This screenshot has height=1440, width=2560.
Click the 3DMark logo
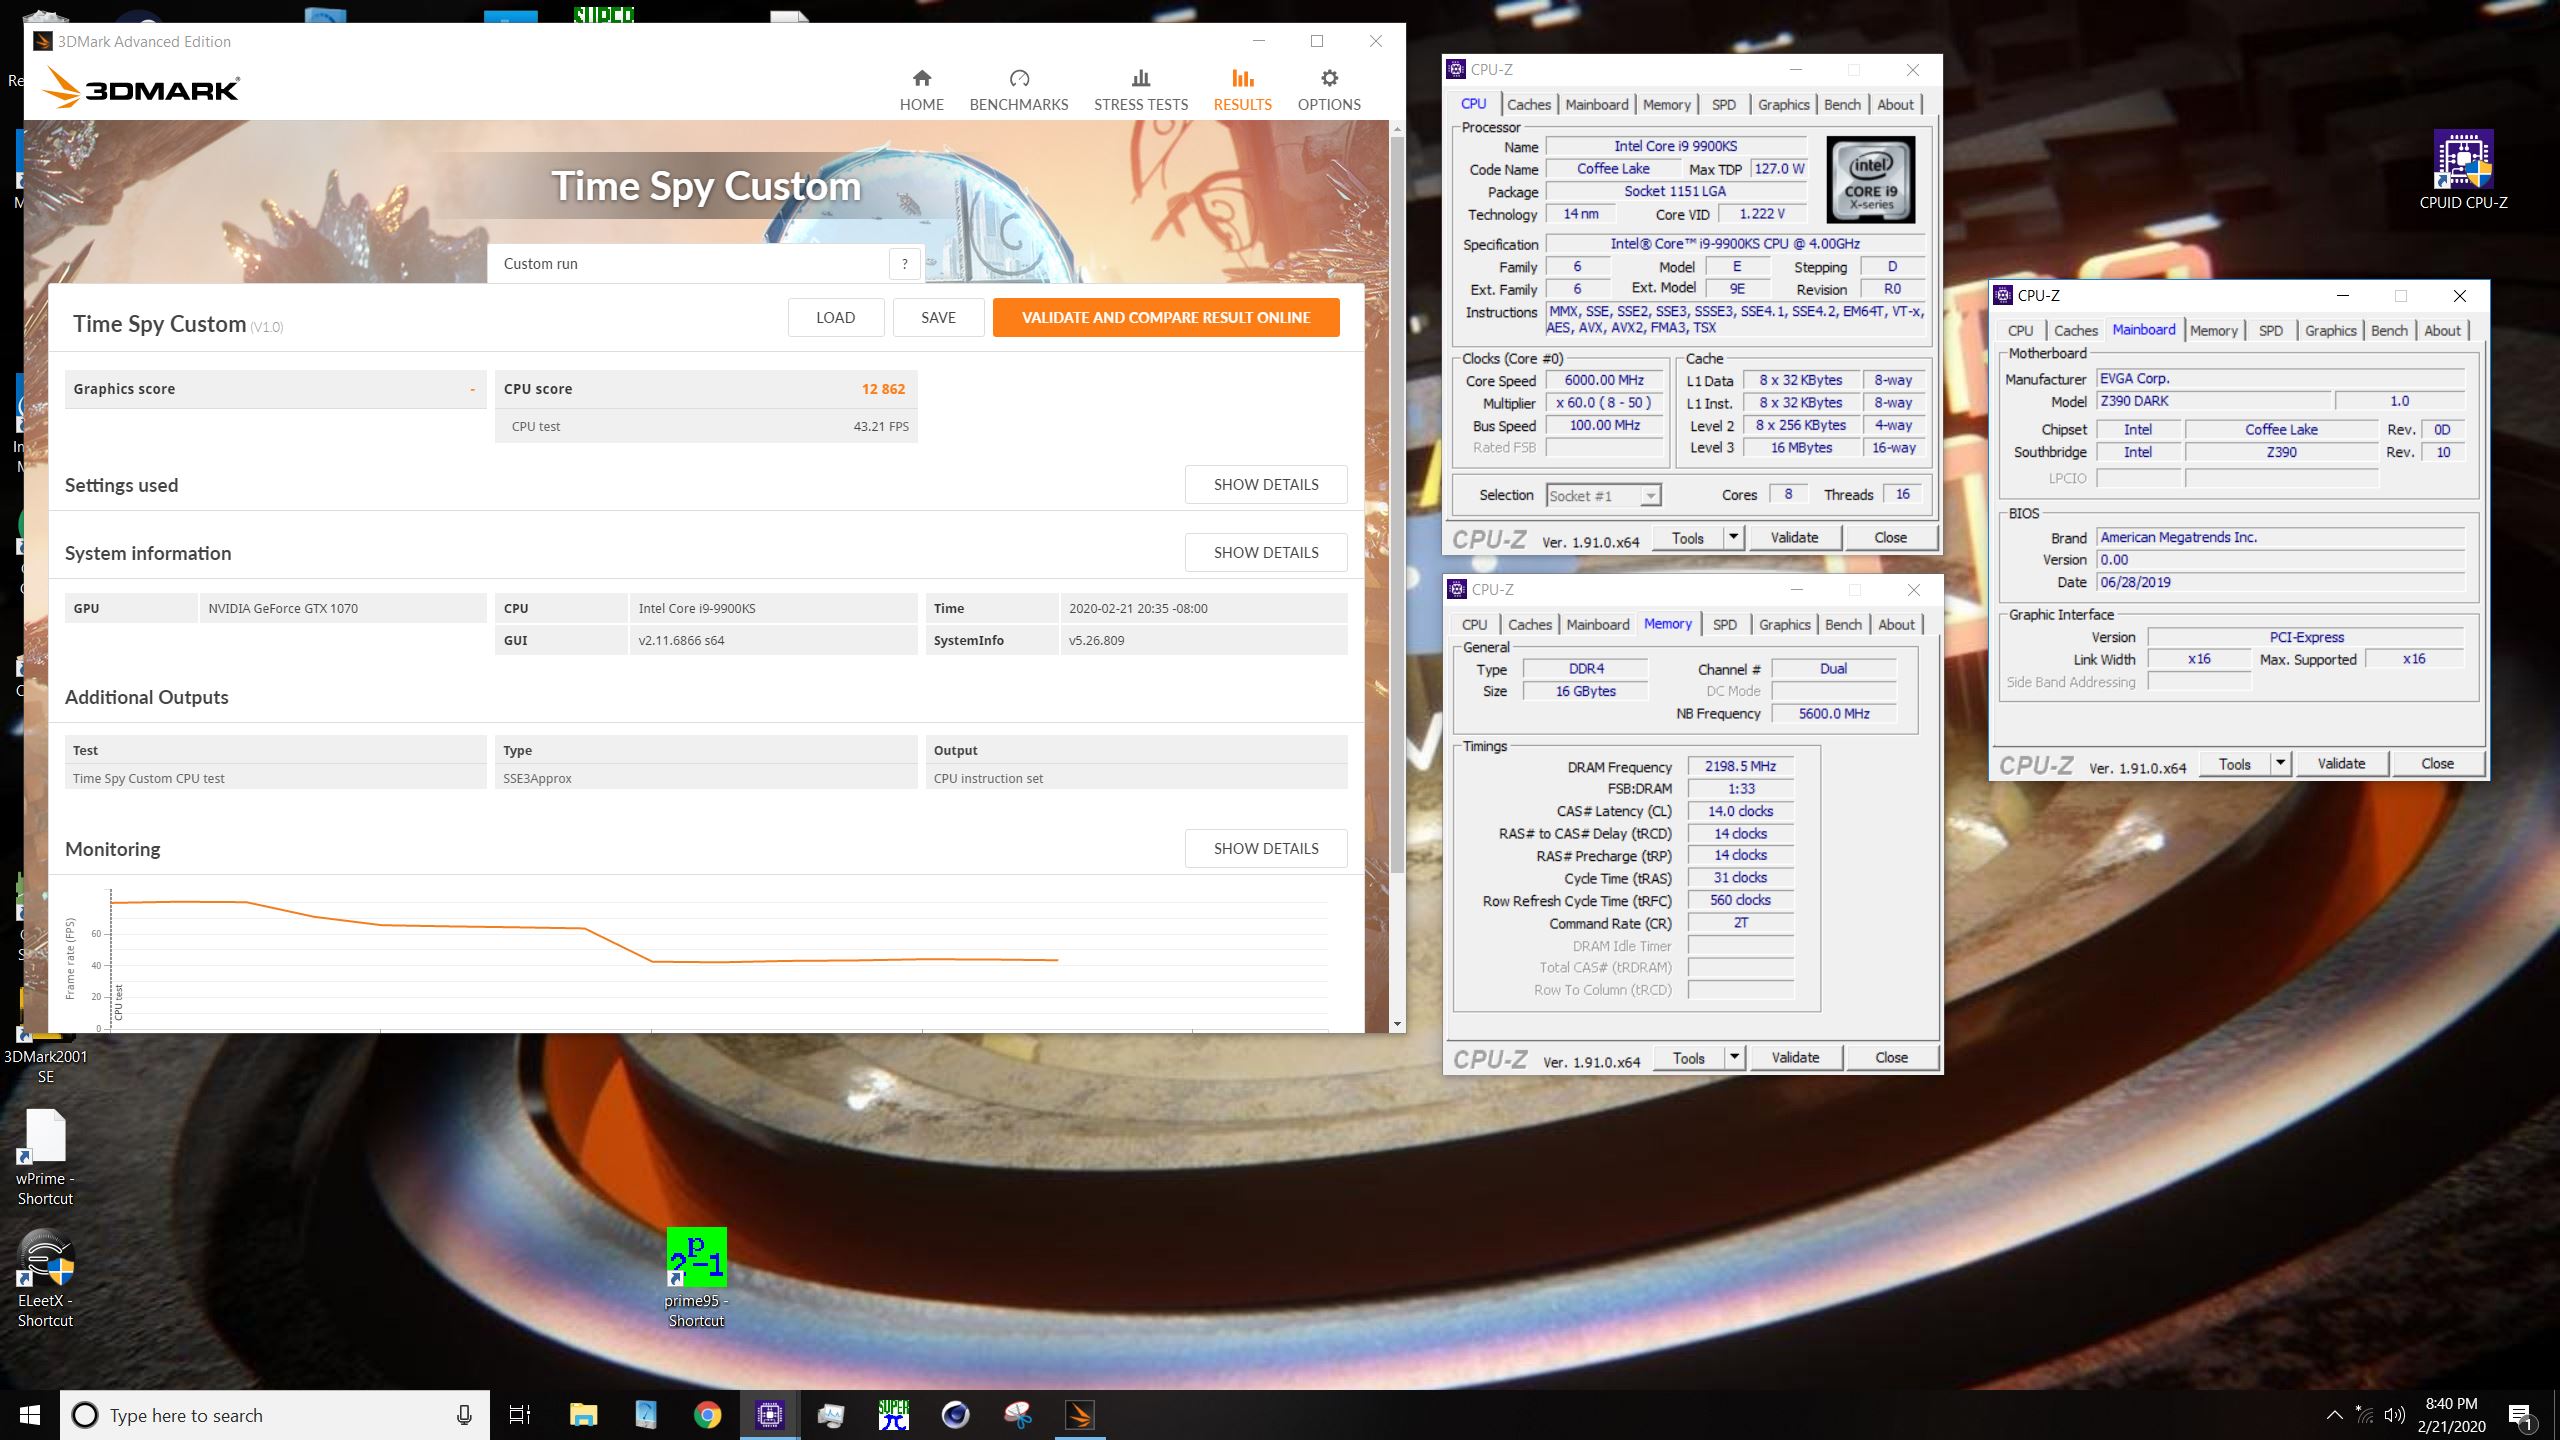click(142, 89)
